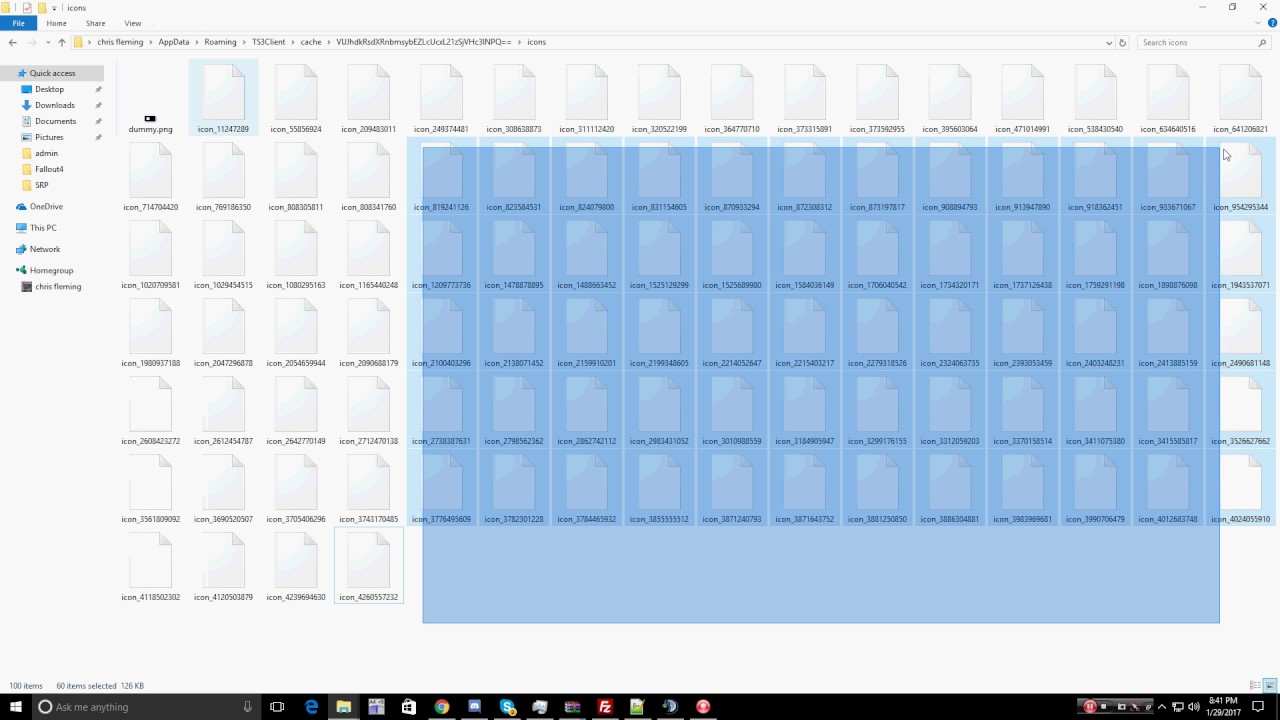Expand hidden icons in the system tray
This screenshot has height=720, width=1280.
[1163, 707]
